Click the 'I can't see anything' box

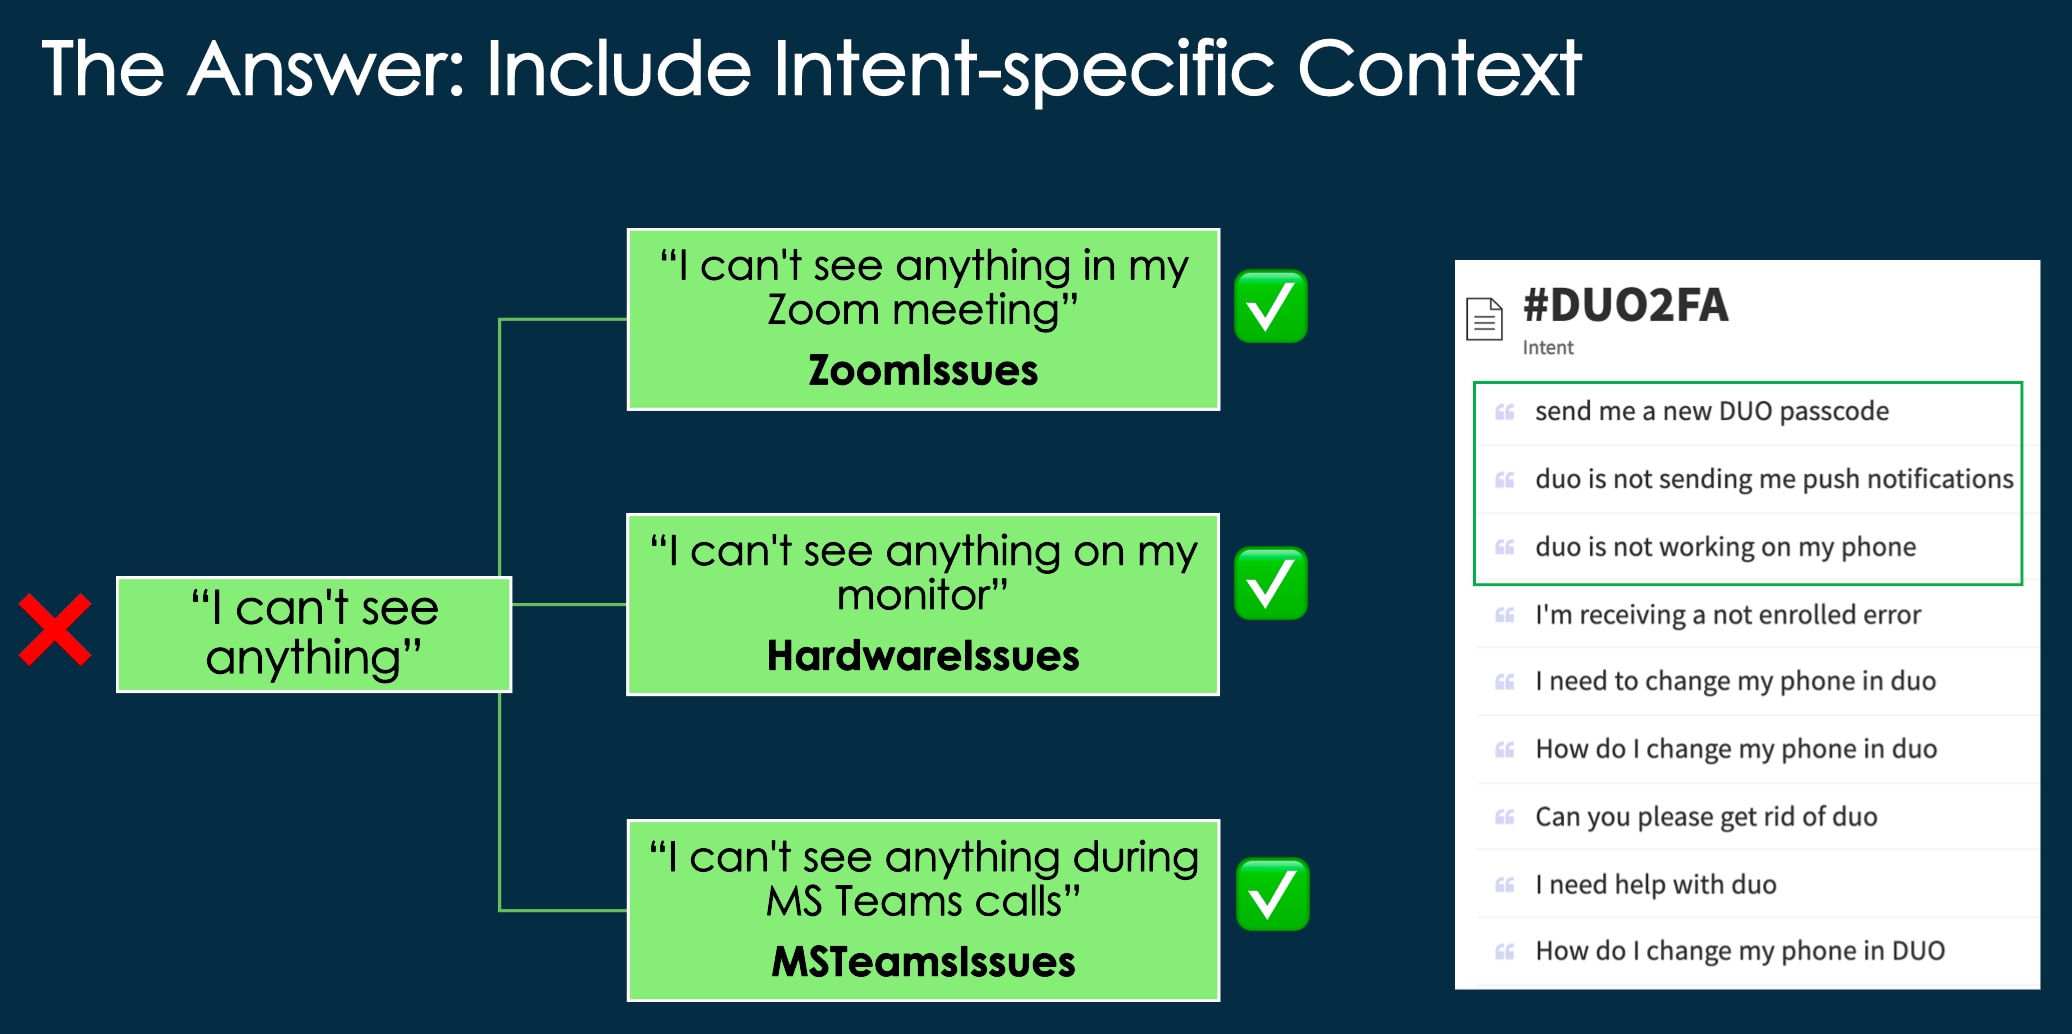pyautogui.click(x=314, y=634)
